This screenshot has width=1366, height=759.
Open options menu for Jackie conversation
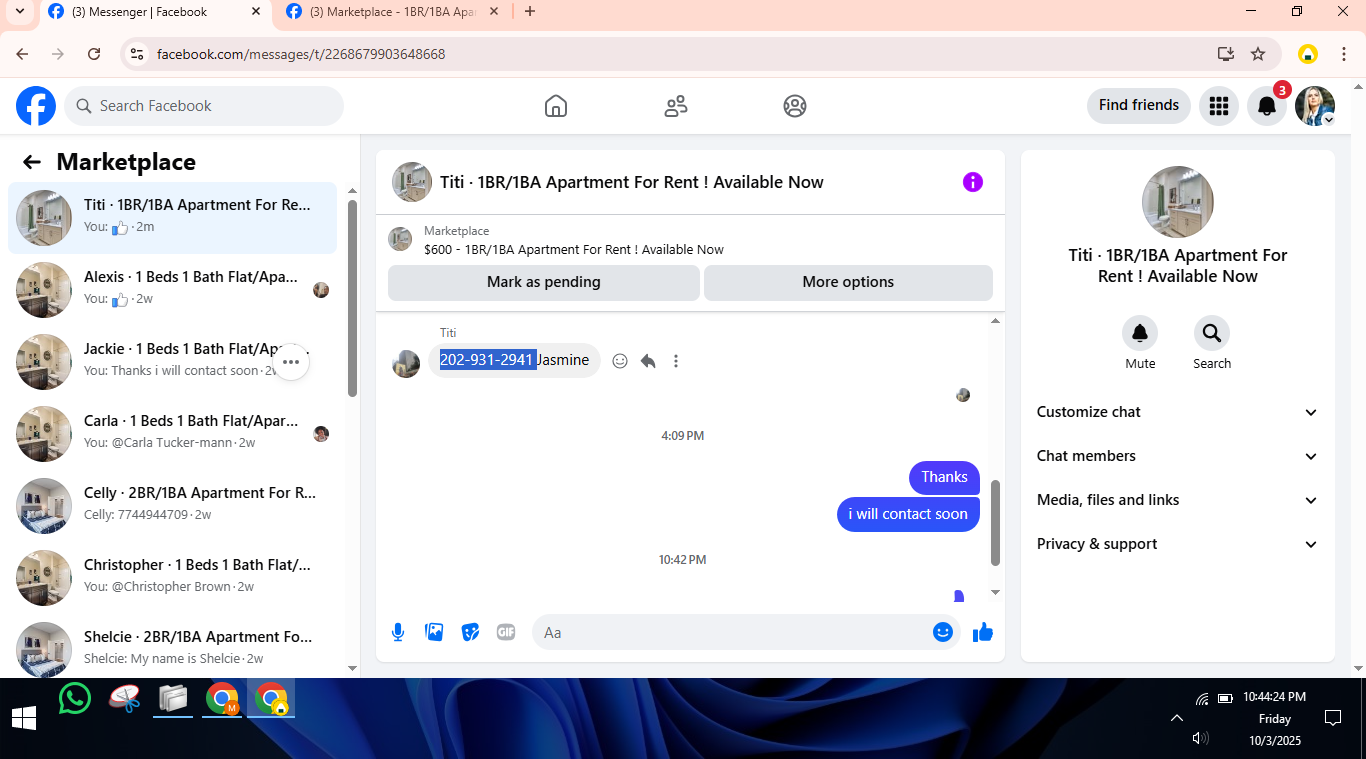point(291,362)
